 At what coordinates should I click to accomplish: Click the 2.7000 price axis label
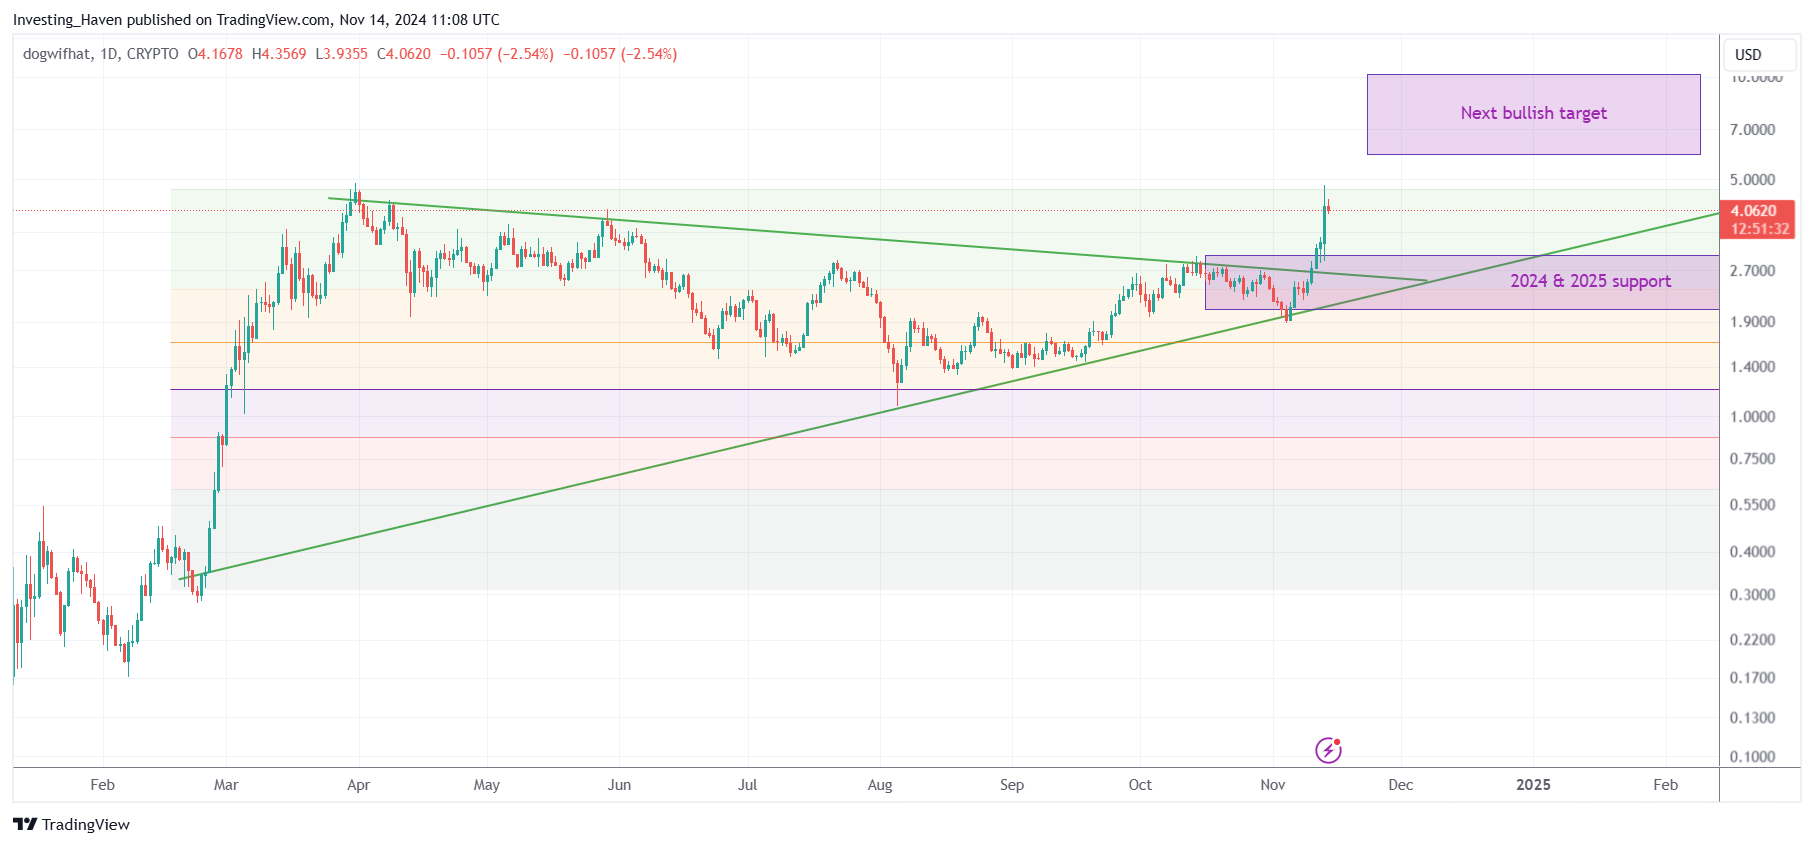[1752, 271]
